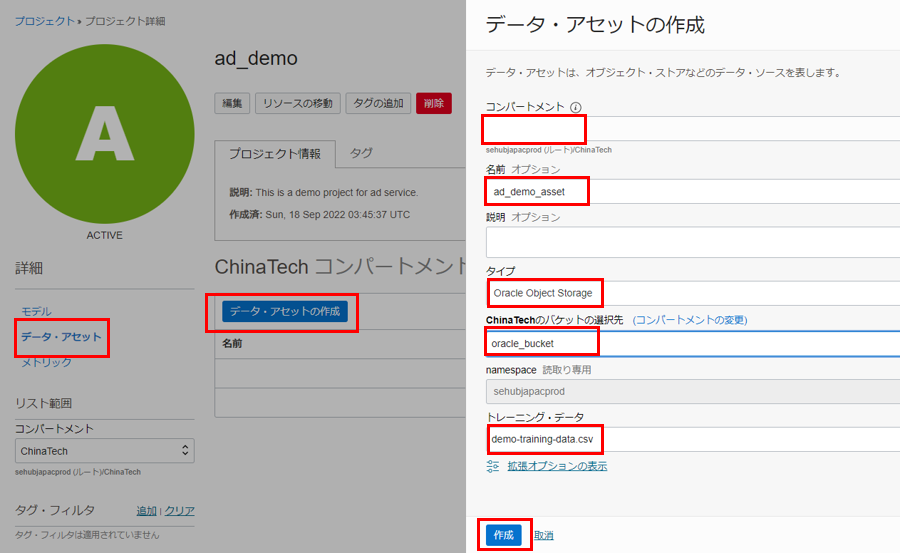Expand the bucket selection oracle_bucket dropdown
Image resolution: width=900 pixels, height=553 pixels.
690,343
